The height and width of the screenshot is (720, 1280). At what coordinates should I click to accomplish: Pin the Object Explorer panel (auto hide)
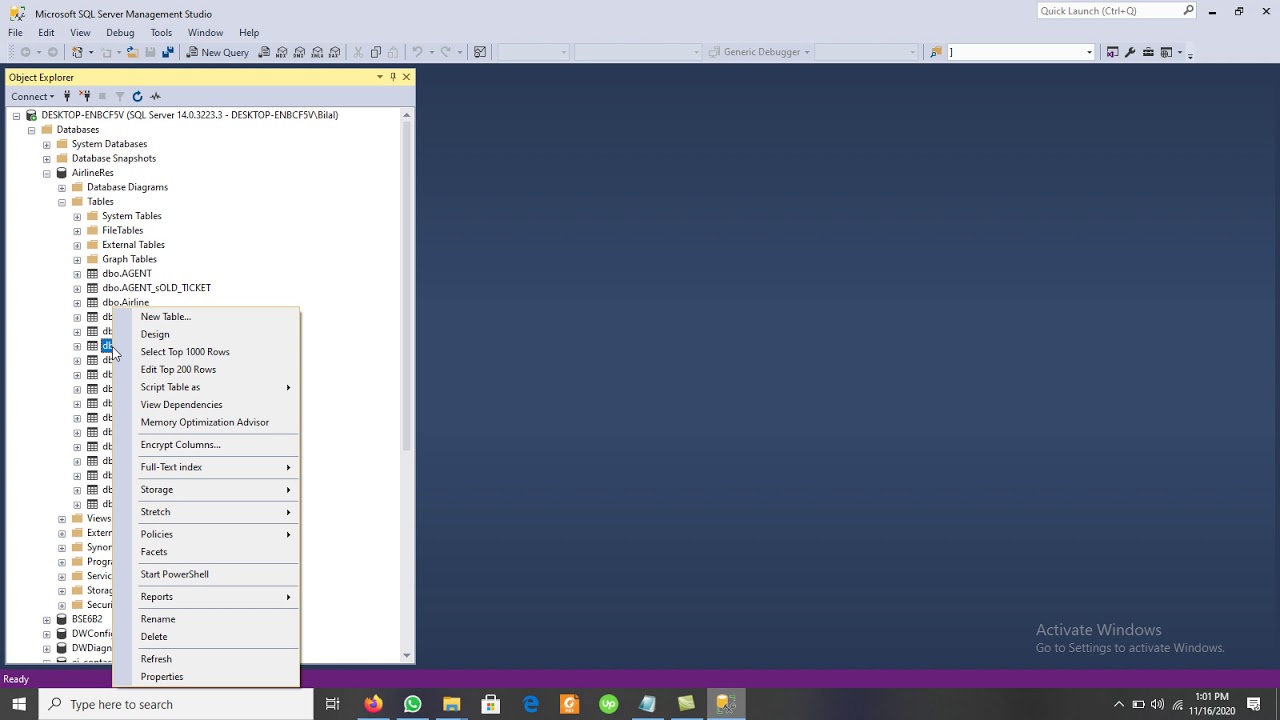coord(393,77)
